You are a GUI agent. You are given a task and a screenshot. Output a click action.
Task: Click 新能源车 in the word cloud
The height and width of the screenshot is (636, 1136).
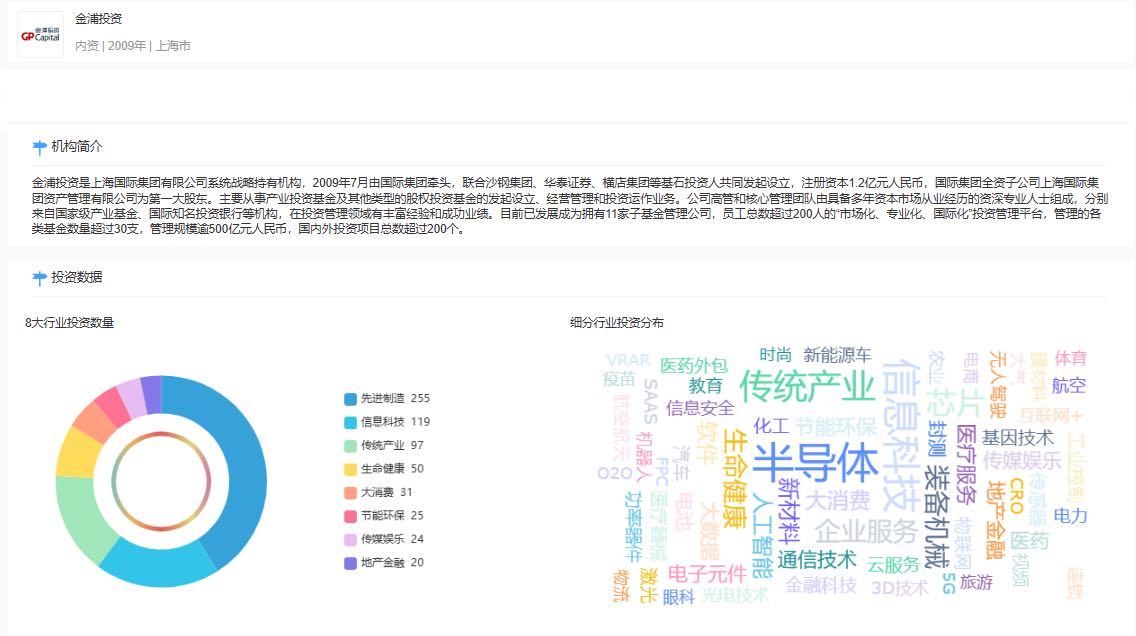coord(837,355)
